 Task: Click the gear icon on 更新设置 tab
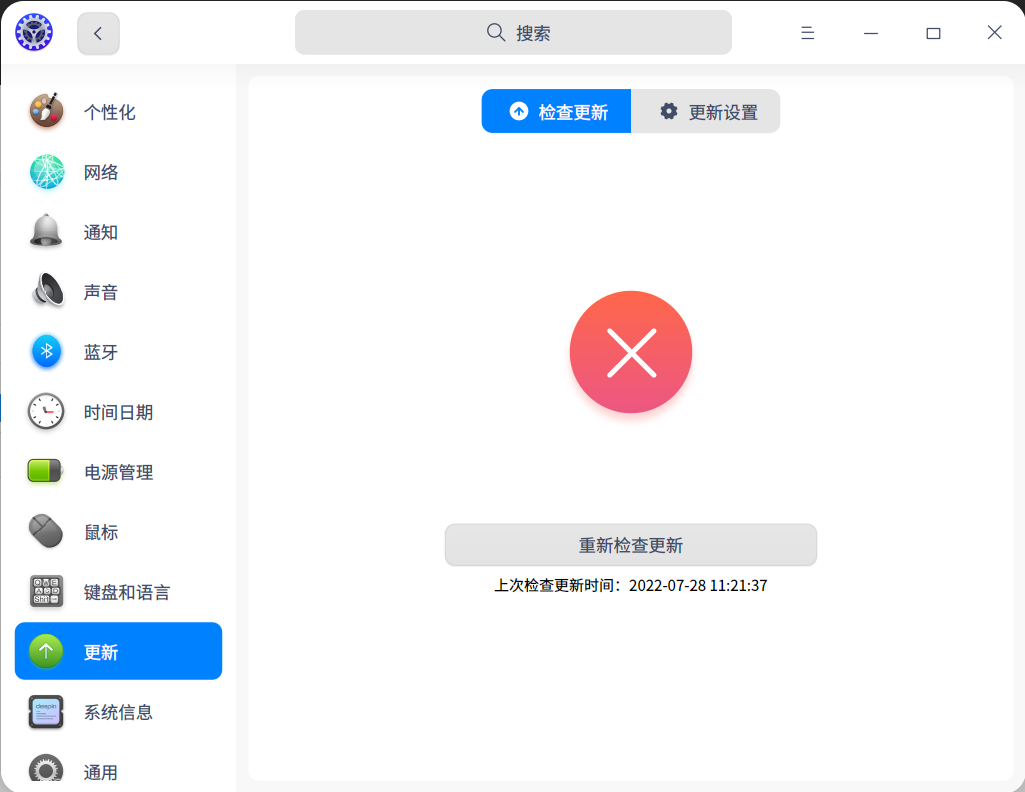[669, 111]
